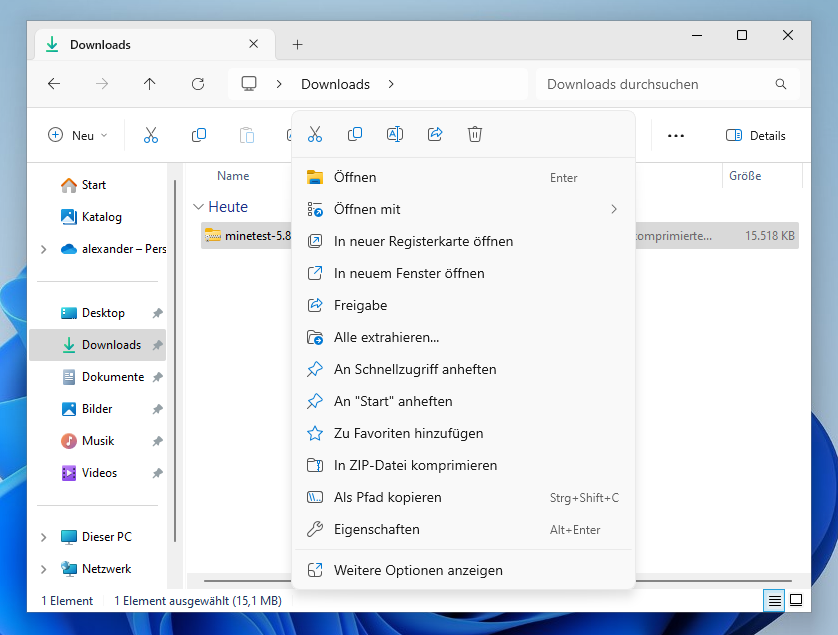Viewport: 838px width, 635px height.
Task: Expand the Öffnen mit submenu arrow
Action: (614, 209)
